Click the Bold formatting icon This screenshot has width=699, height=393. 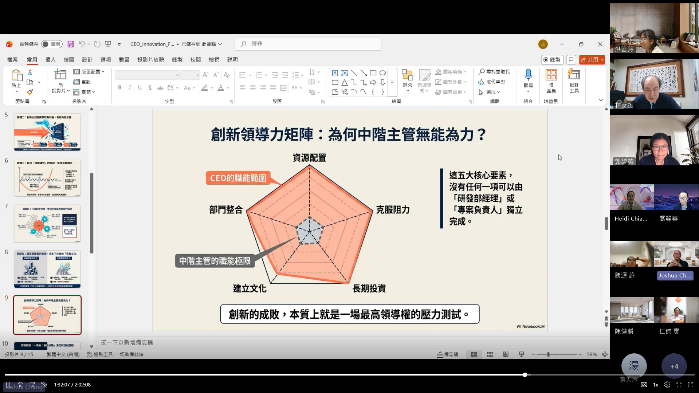tap(119, 88)
